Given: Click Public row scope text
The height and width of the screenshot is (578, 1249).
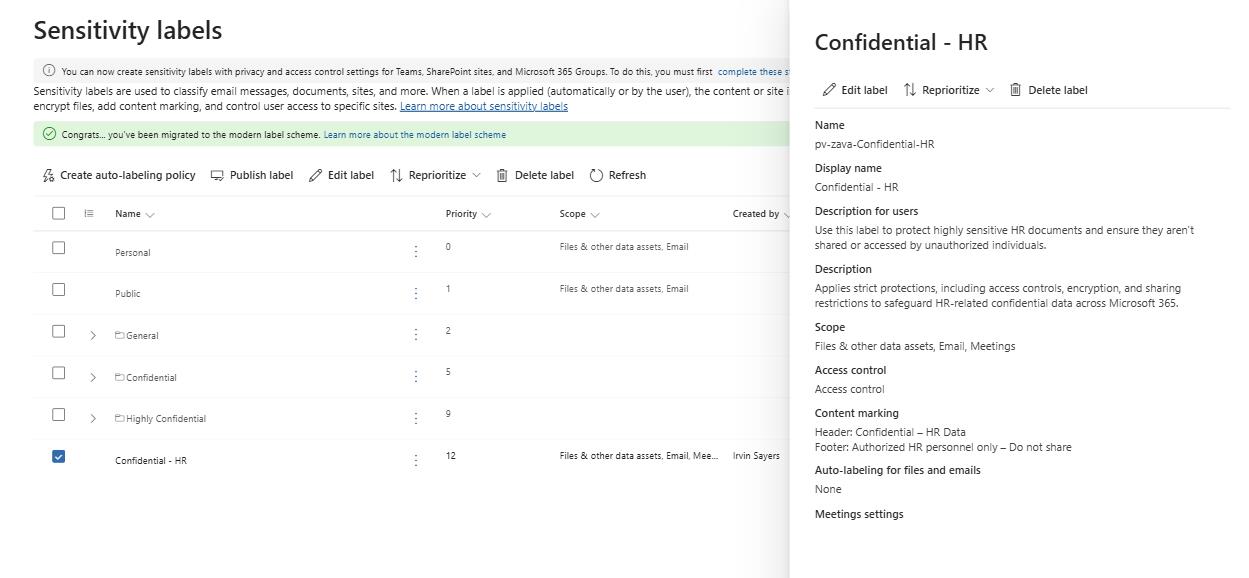Looking at the screenshot, I should click(x=624, y=289).
